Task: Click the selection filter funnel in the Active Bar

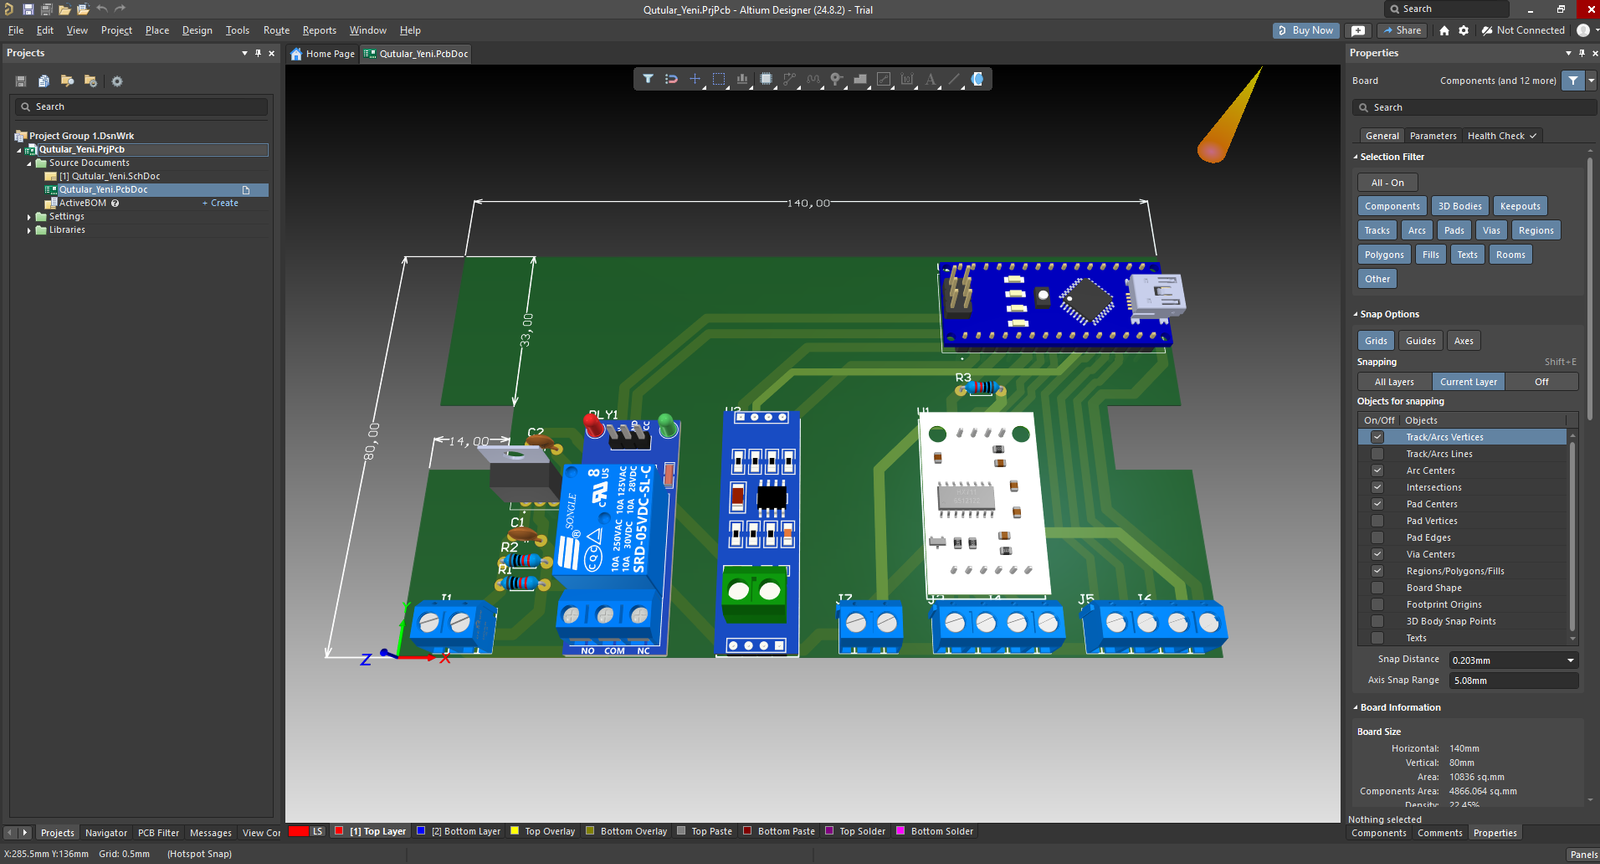Action: click(x=648, y=79)
